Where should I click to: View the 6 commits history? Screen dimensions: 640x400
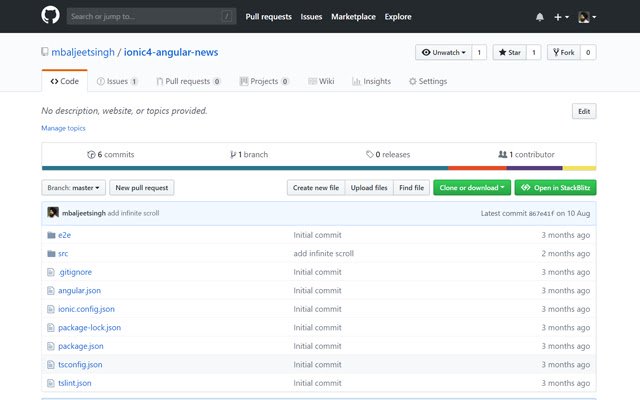pos(111,154)
